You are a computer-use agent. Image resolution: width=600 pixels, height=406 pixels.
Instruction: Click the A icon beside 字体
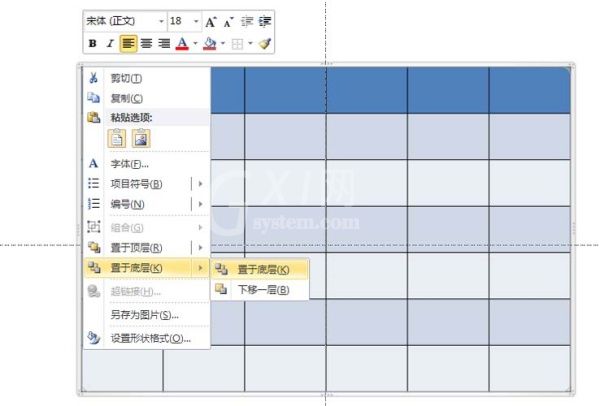[93, 164]
